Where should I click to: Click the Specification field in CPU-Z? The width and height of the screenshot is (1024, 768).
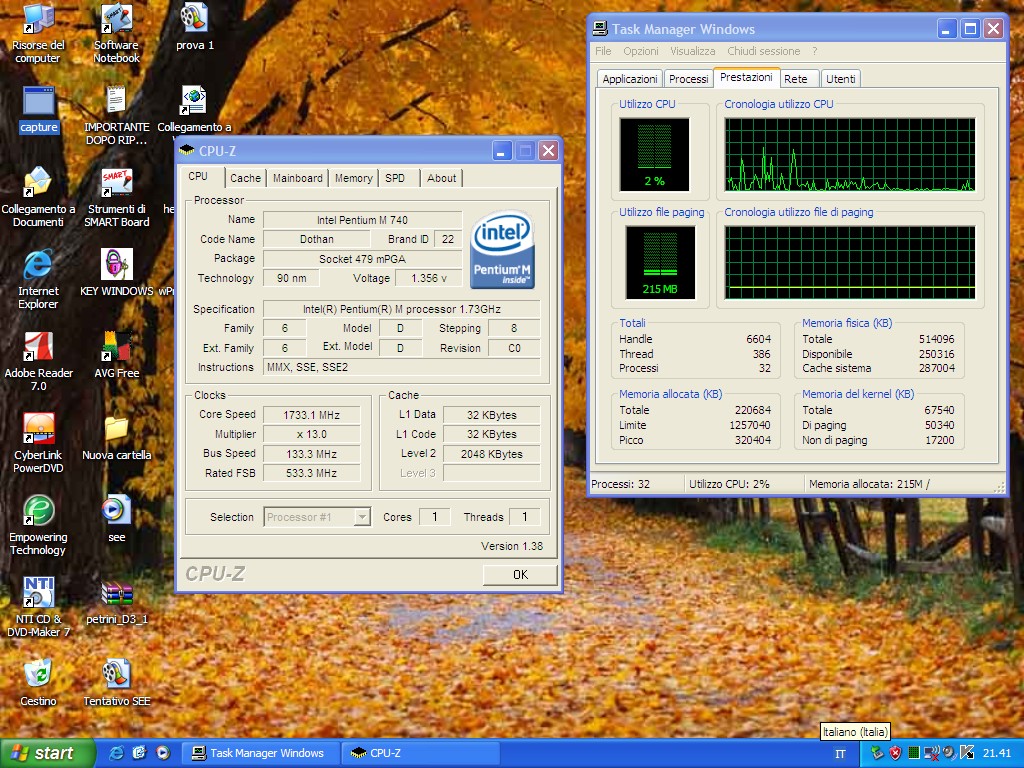(402, 309)
